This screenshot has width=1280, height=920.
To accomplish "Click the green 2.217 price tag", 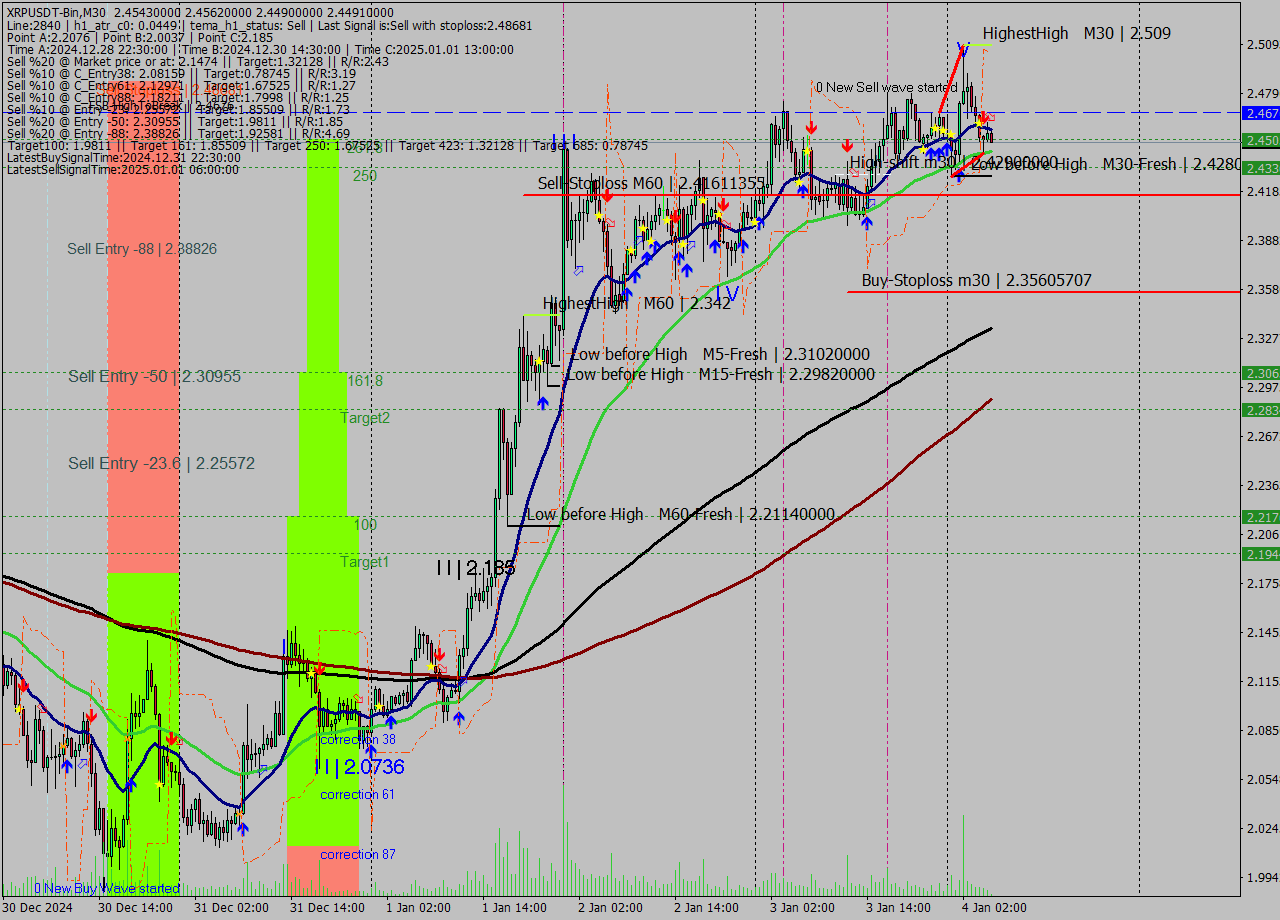I will tap(1260, 517).
